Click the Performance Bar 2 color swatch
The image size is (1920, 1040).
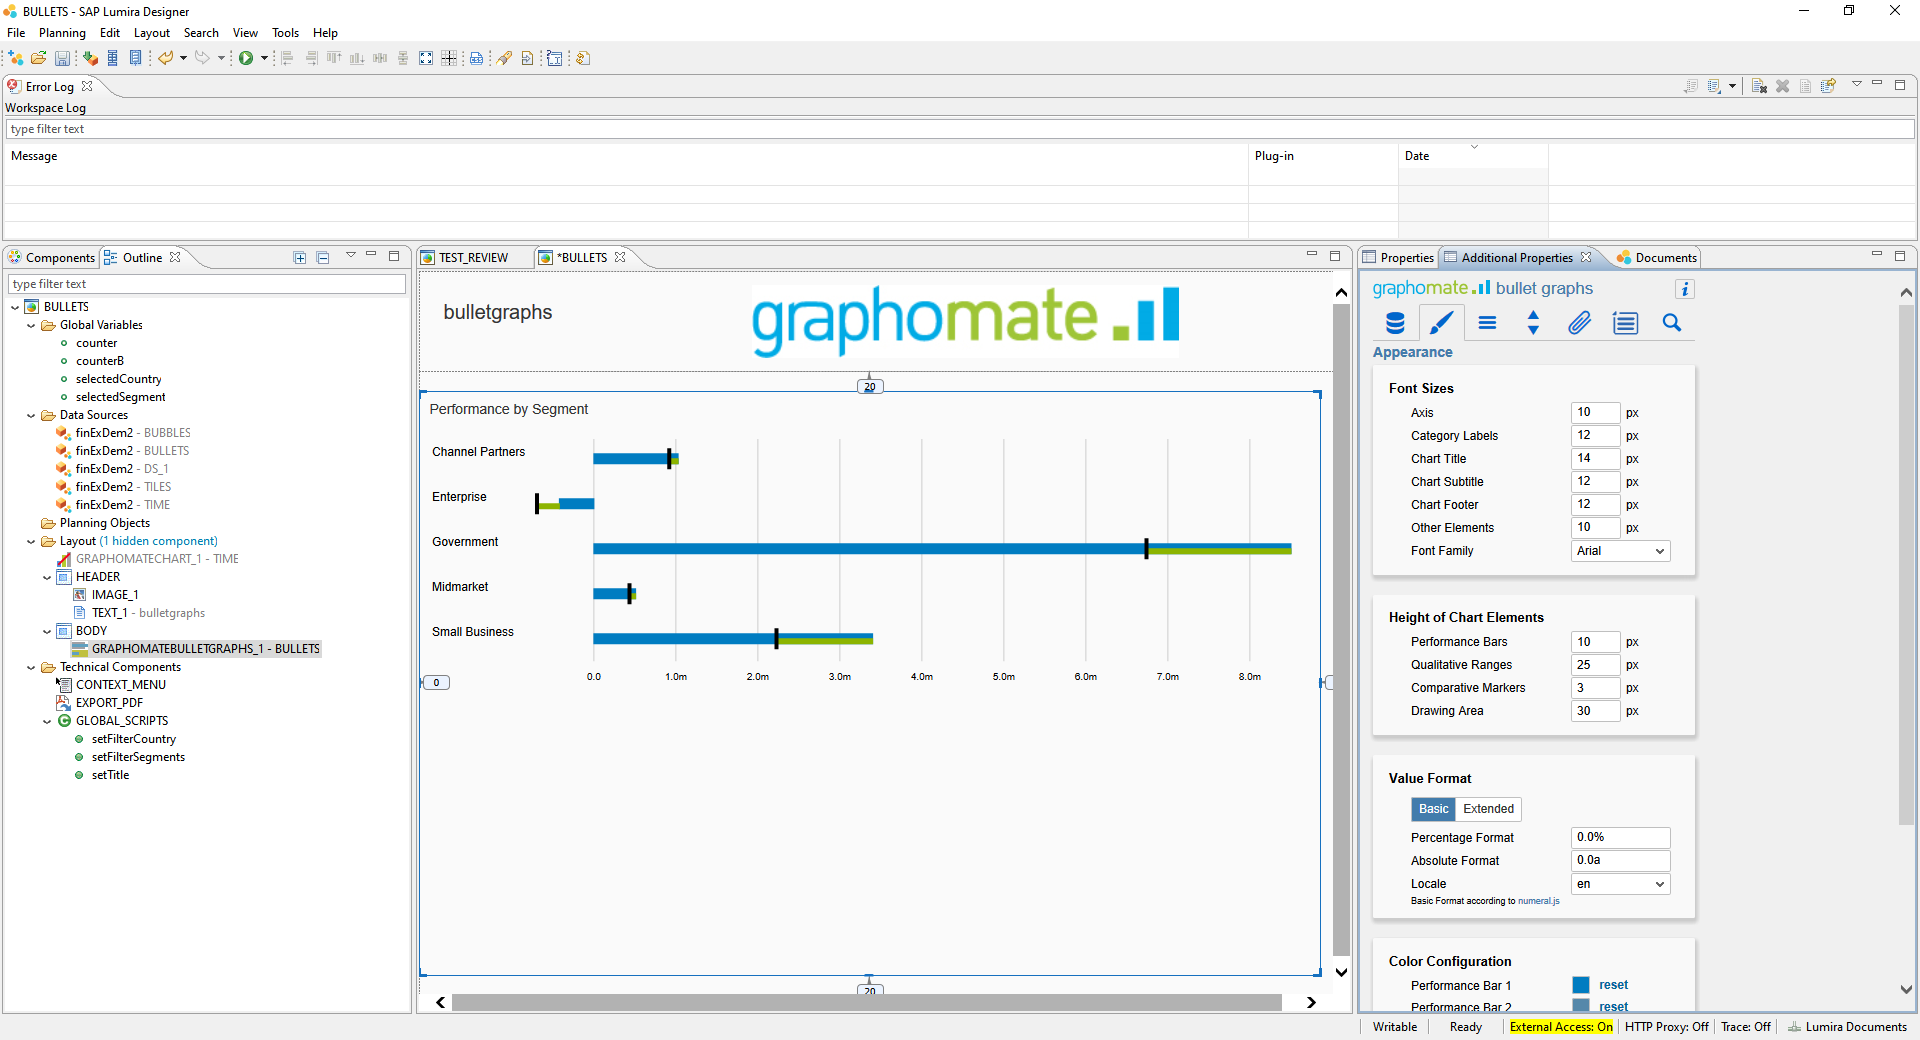tap(1581, 1006)
